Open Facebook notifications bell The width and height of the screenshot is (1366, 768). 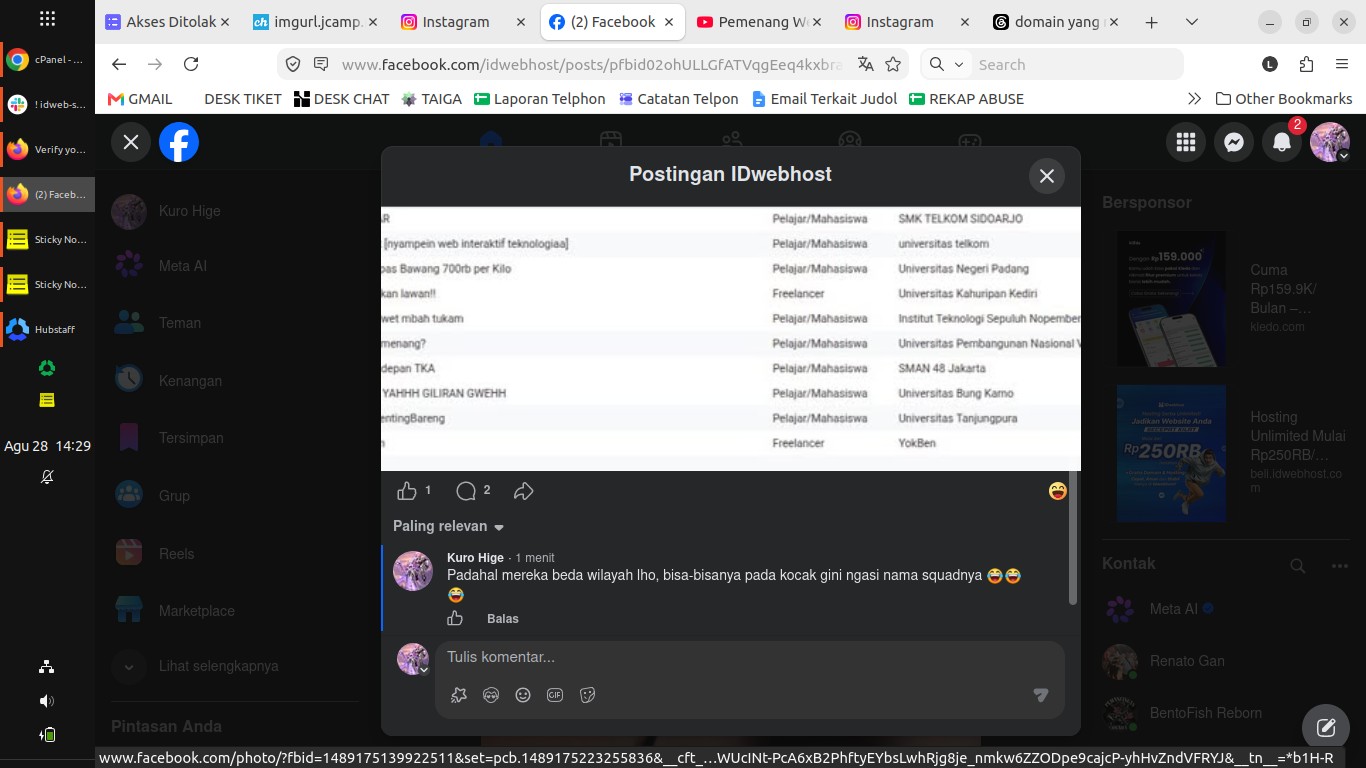pyautogui.click(x=1282, y=142)
